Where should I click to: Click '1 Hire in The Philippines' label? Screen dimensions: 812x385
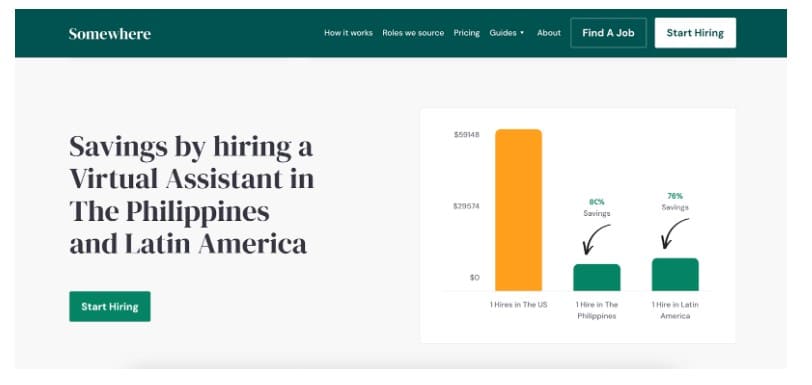pos(597,310)
